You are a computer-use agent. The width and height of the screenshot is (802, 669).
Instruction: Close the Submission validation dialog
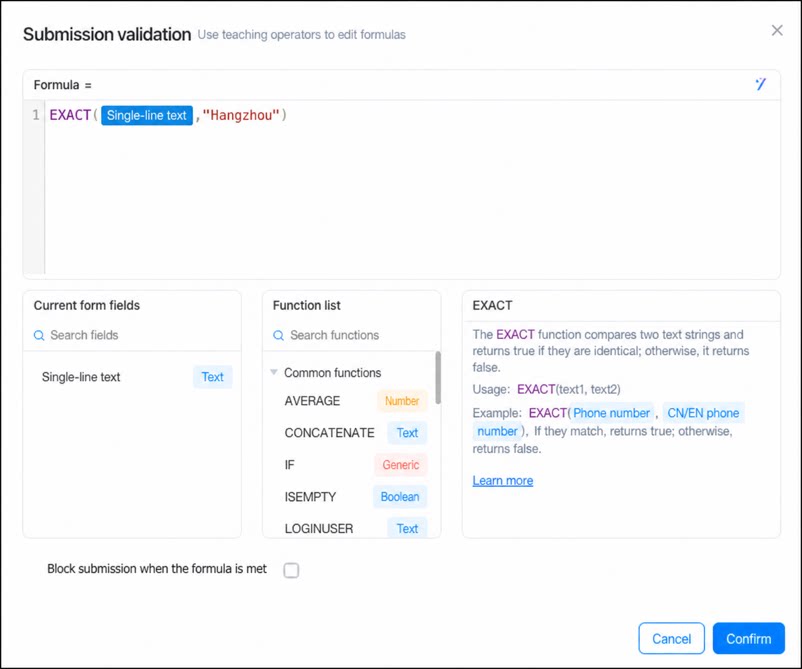777,31
